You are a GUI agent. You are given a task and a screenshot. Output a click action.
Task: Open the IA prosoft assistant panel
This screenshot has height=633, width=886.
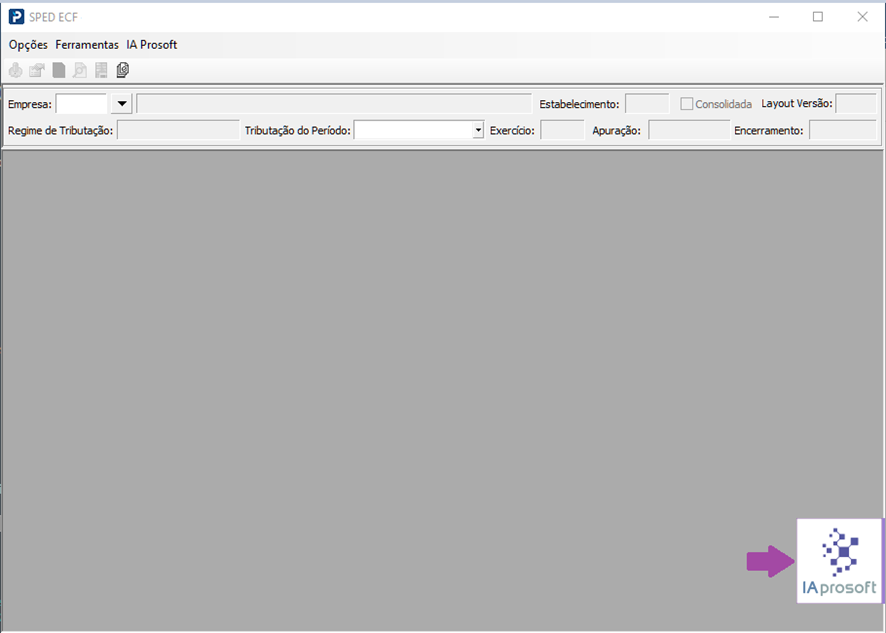[x=839, y=561]
